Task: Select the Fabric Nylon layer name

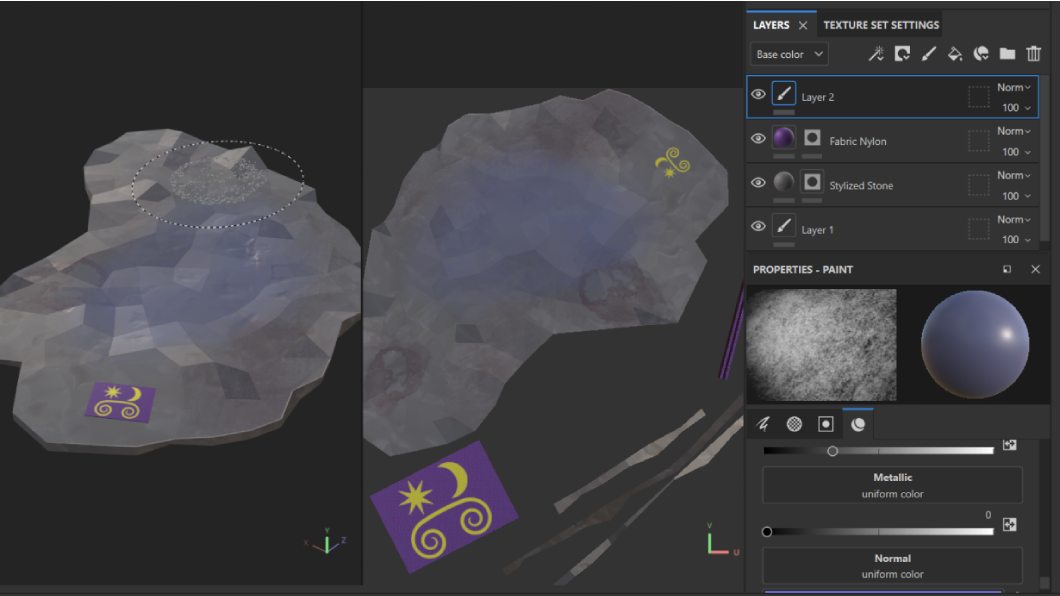Action: coord(858,141)
